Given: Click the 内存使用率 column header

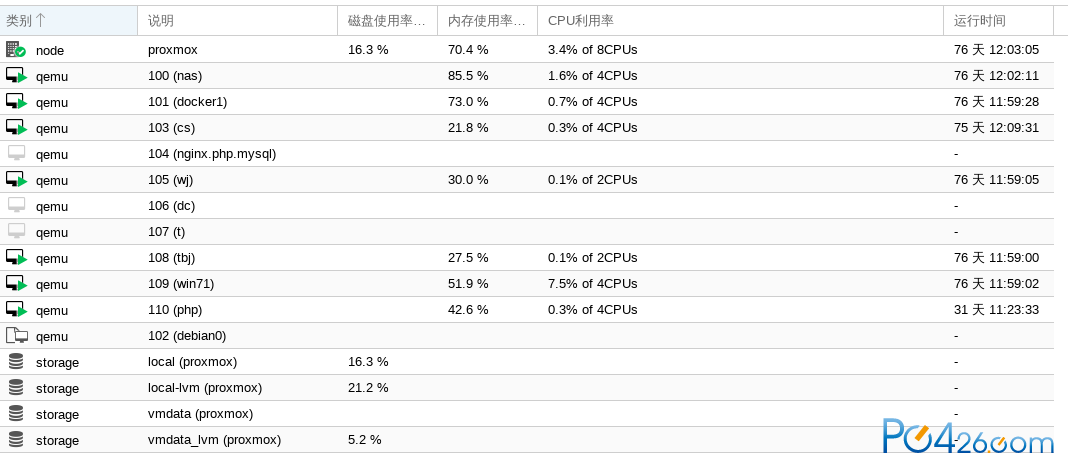Looking at the screenshot, I should (488, 20).
